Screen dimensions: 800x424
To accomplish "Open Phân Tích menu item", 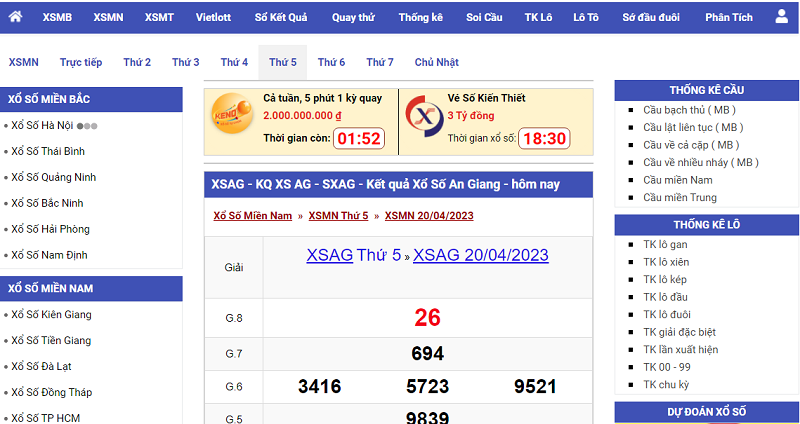I will tap(729, 17).
